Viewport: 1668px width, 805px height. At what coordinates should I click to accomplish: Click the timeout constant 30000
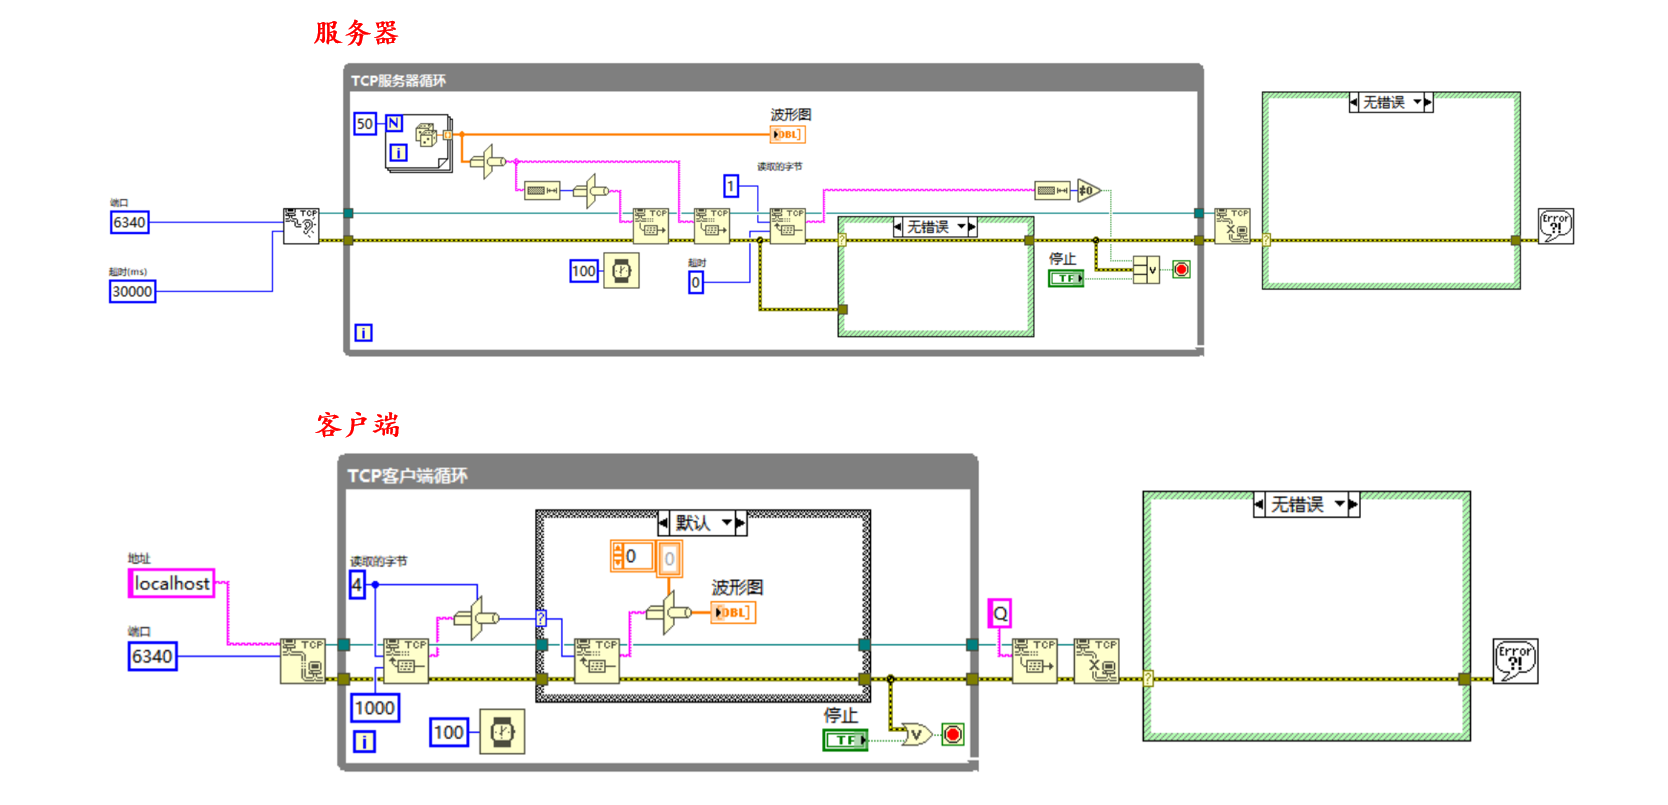point(132,291)
